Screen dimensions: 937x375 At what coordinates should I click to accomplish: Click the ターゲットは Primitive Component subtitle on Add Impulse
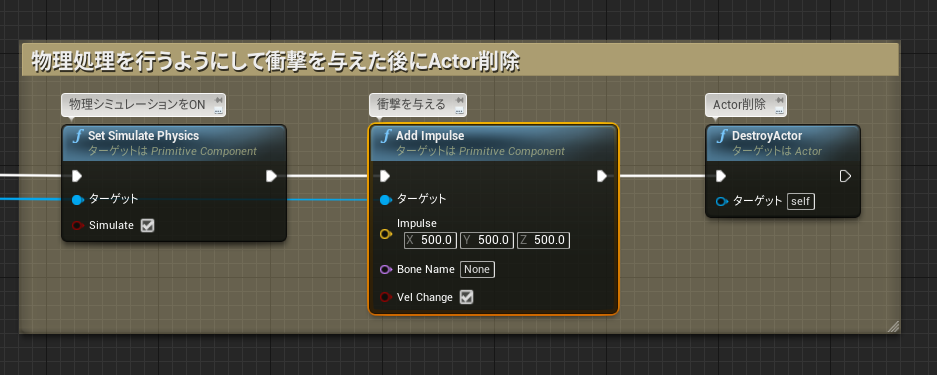click(x=480, y=152)
